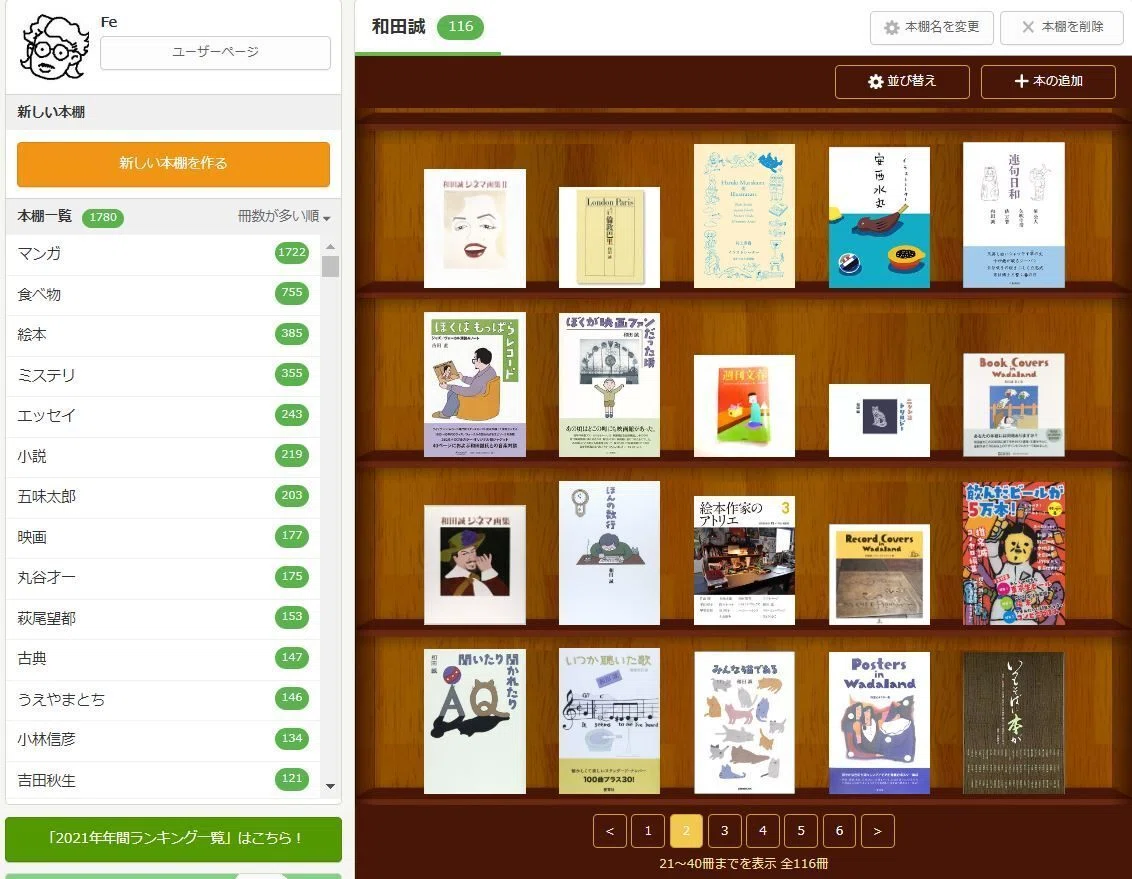Go to page 6
The height and width of the screenshot is (879, 1132).
click(x=840, y=831)
